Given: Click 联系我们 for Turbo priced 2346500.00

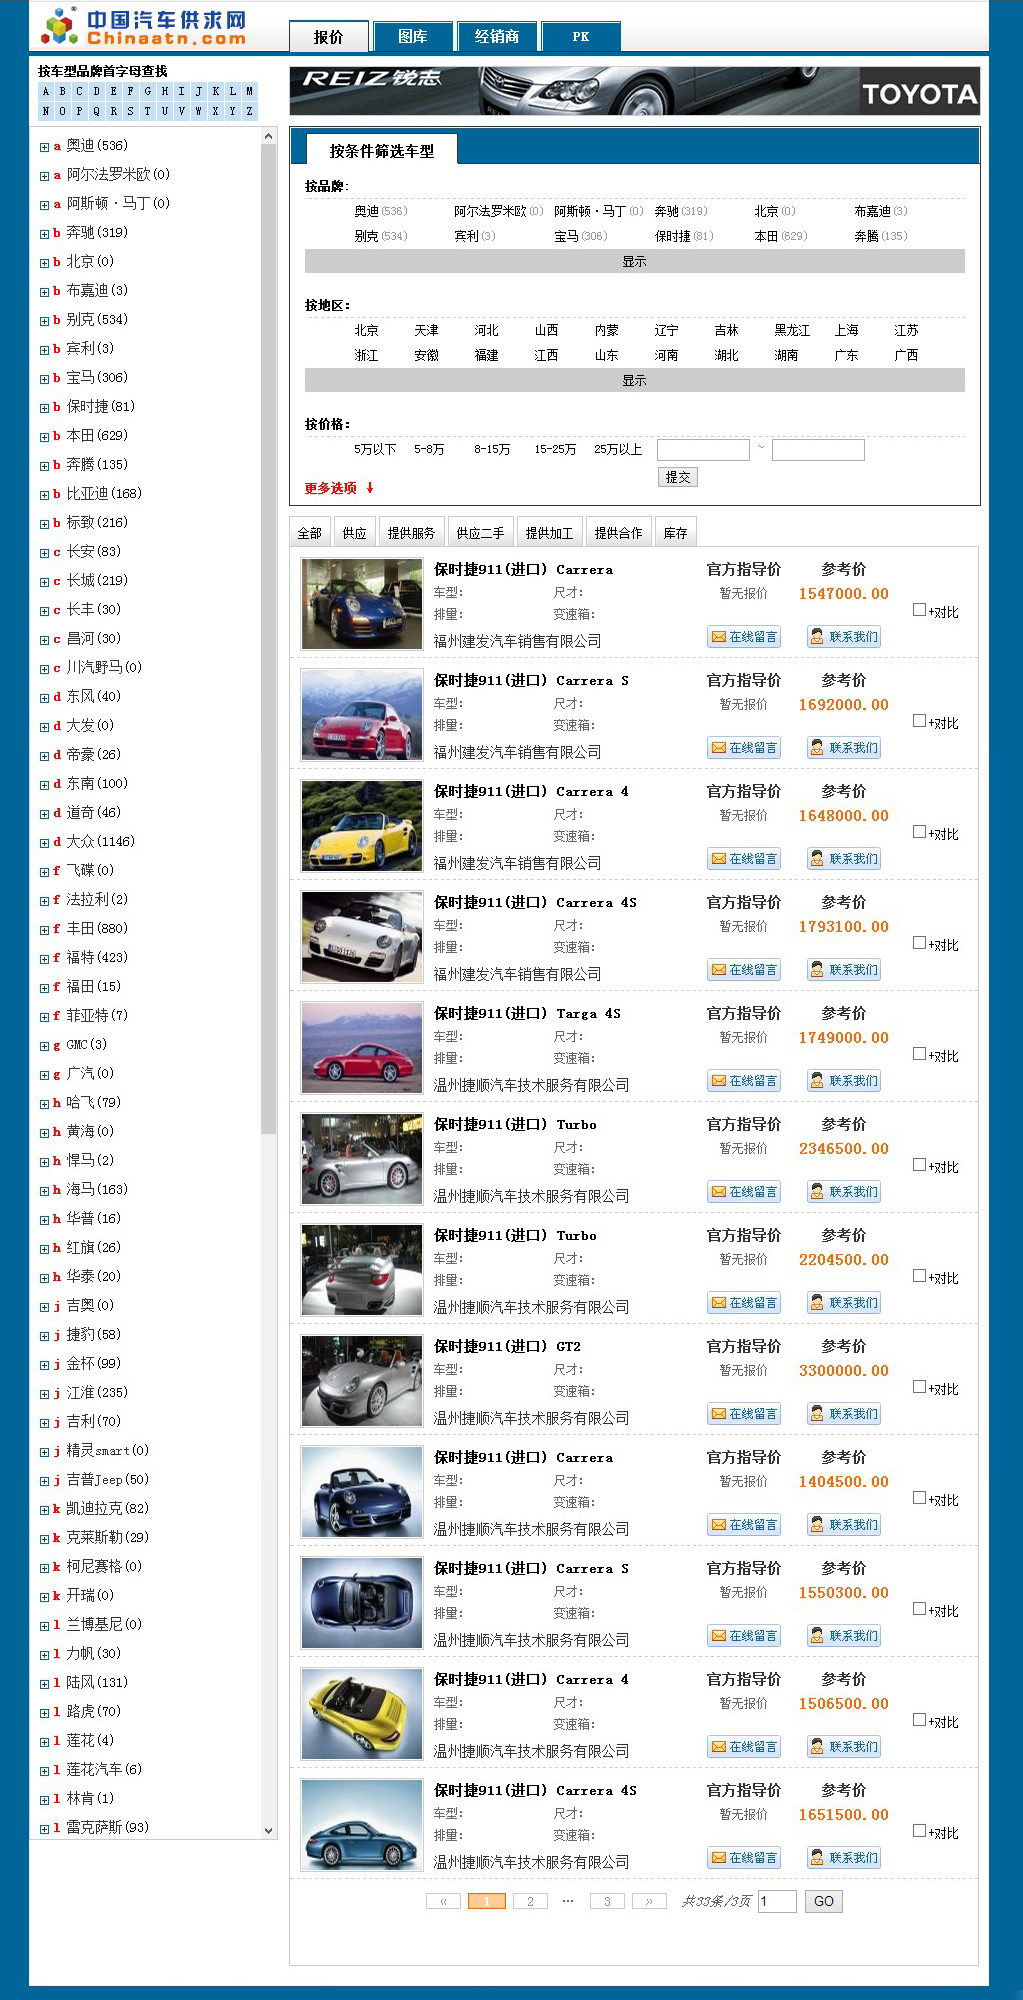Looking at the screenshot, I should point(844,1192).
